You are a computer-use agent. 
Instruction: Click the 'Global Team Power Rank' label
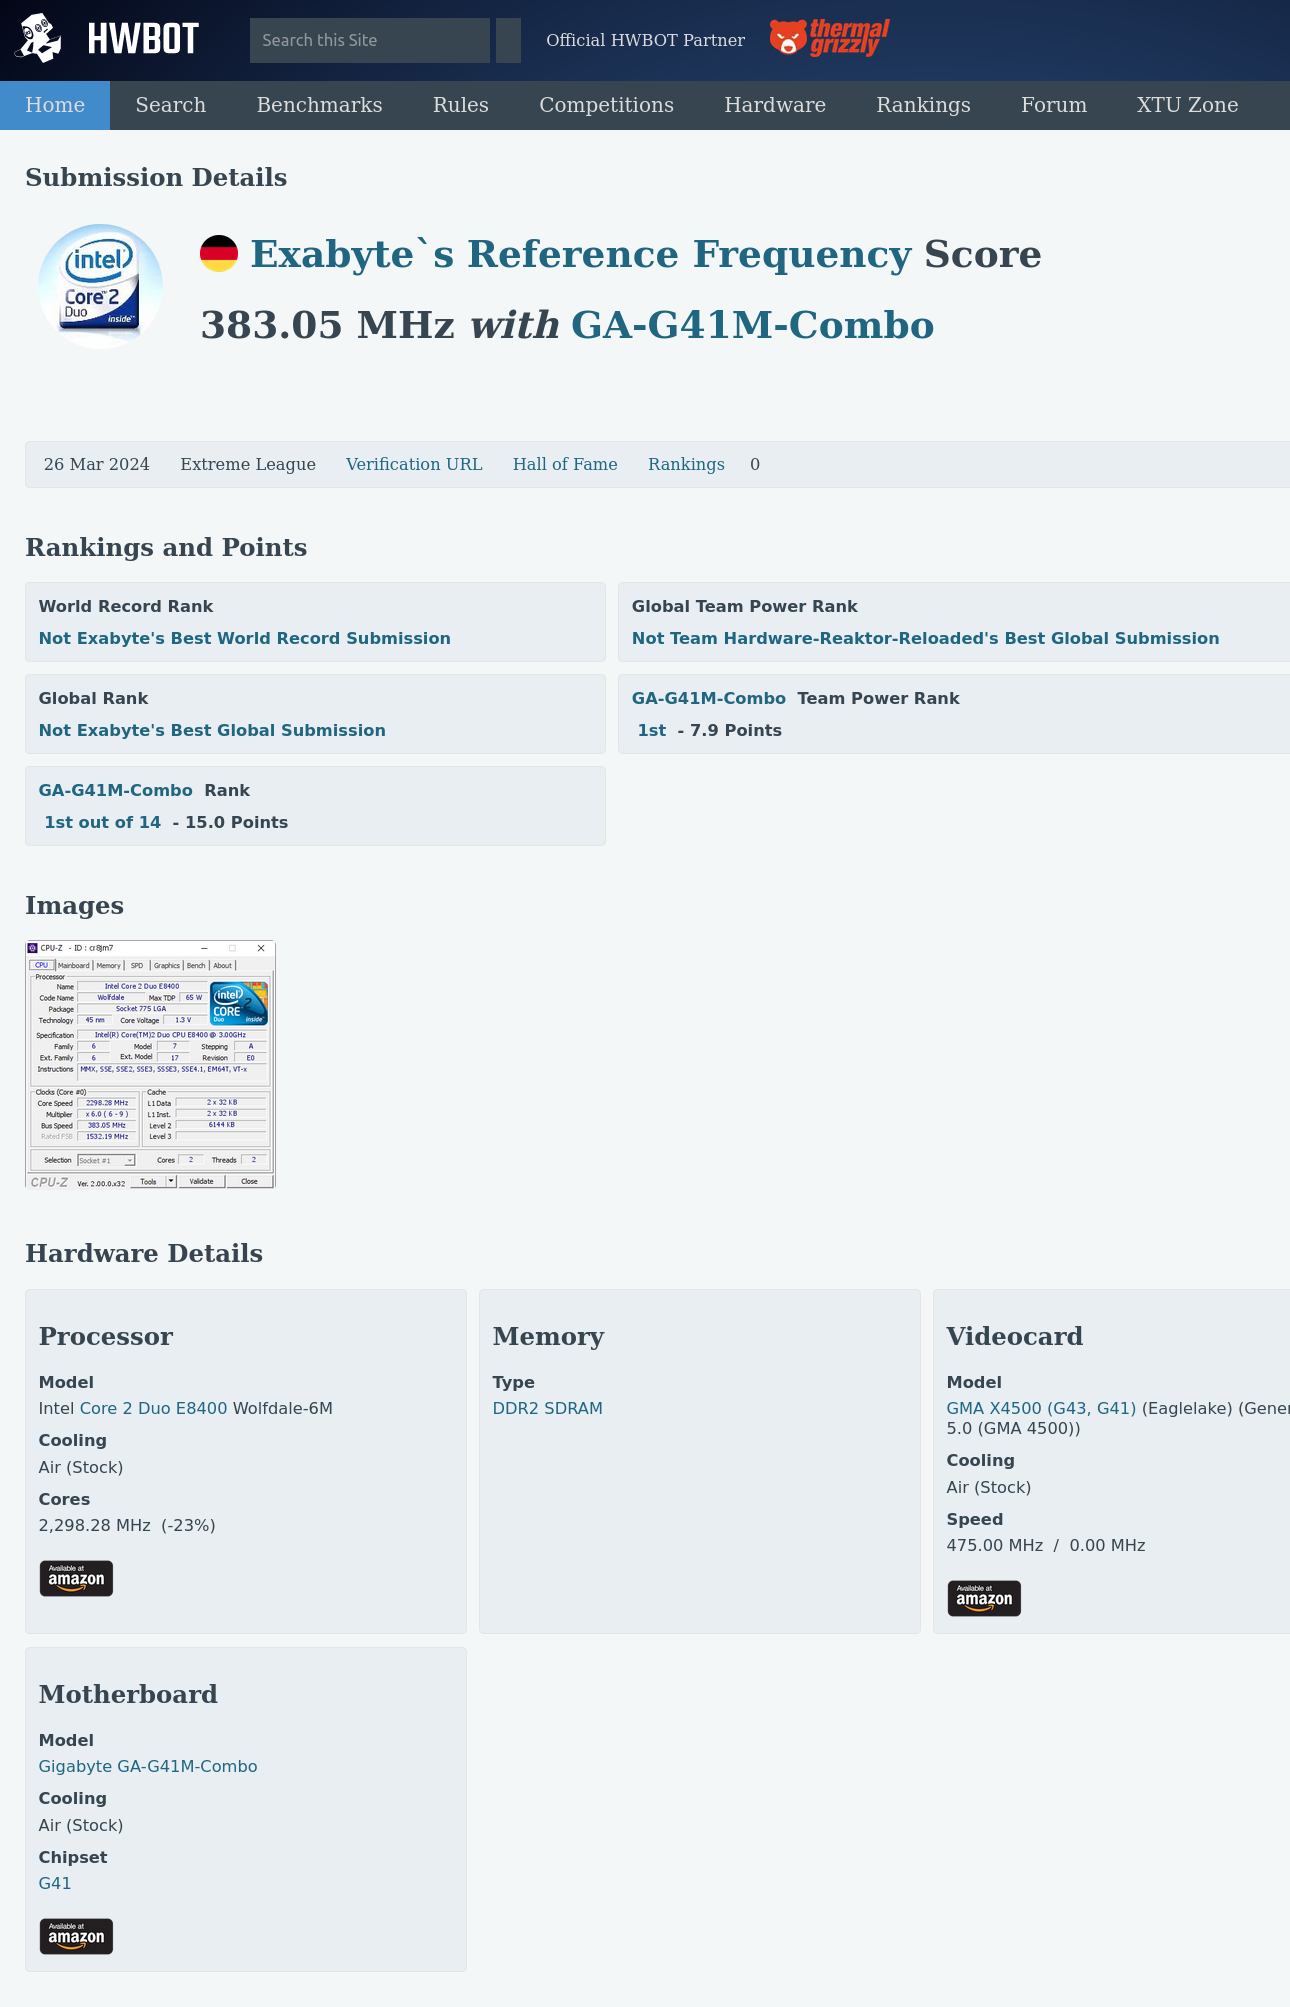coord(745,606)
